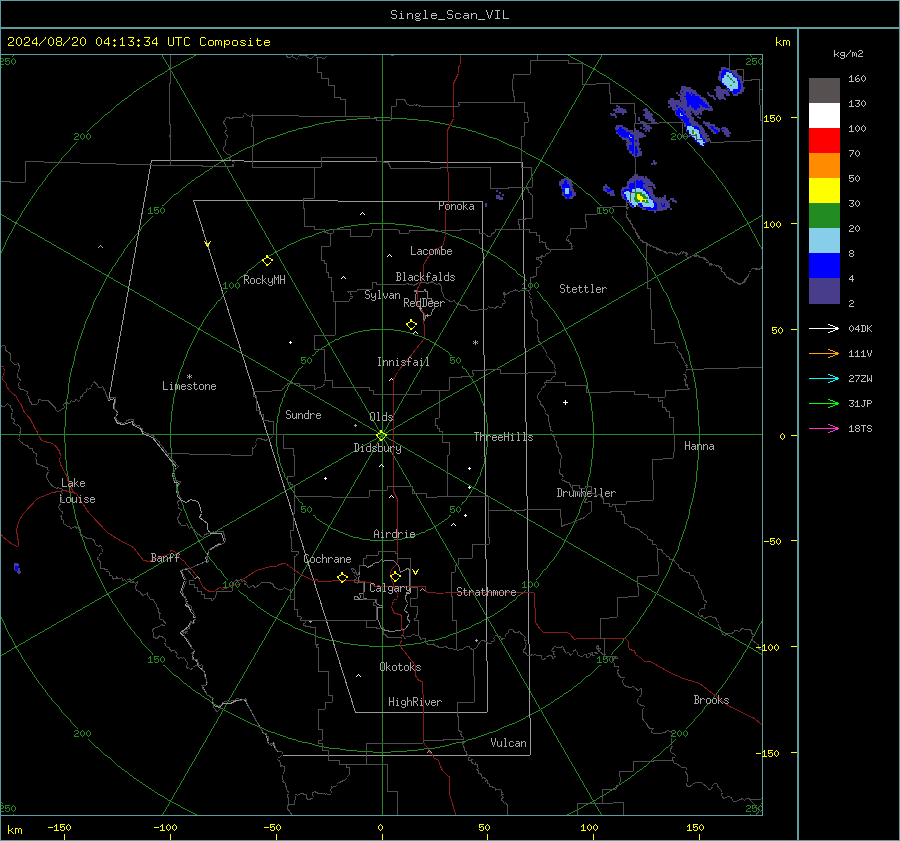This screenshot has height=841, width=900.
Task: Click the Olds town label
Action: coord(381,417)
